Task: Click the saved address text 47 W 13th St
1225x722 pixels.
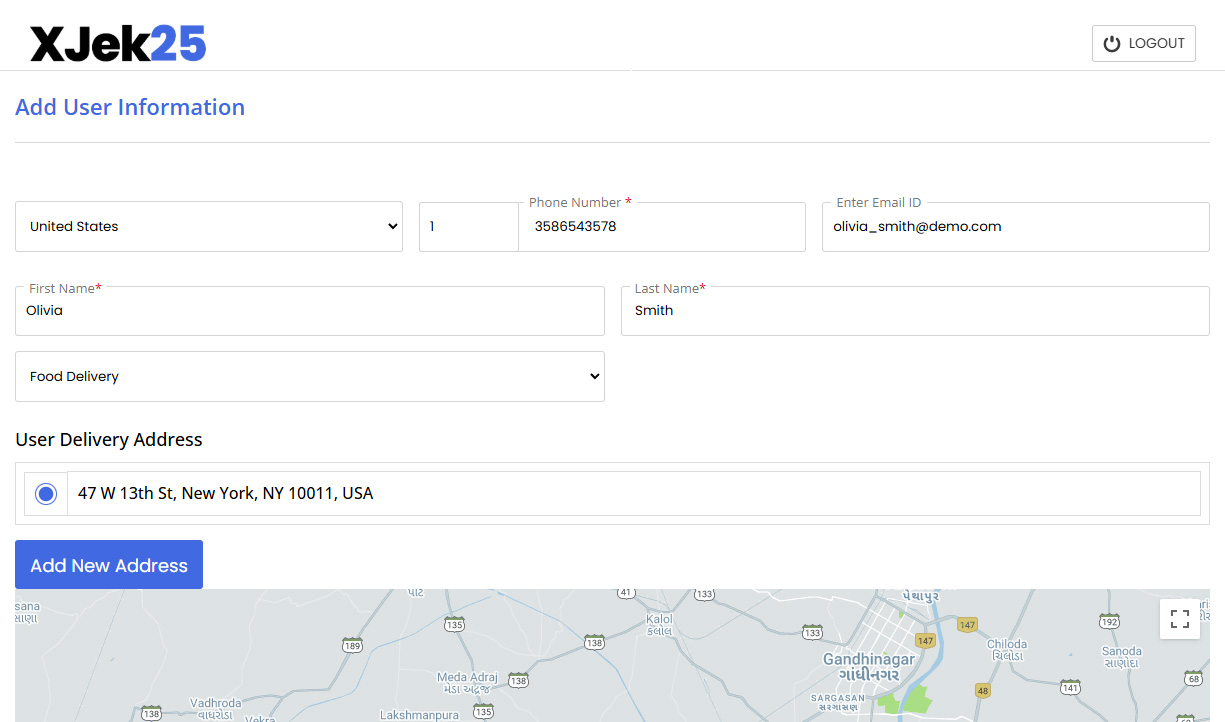Action: (225, 493)
